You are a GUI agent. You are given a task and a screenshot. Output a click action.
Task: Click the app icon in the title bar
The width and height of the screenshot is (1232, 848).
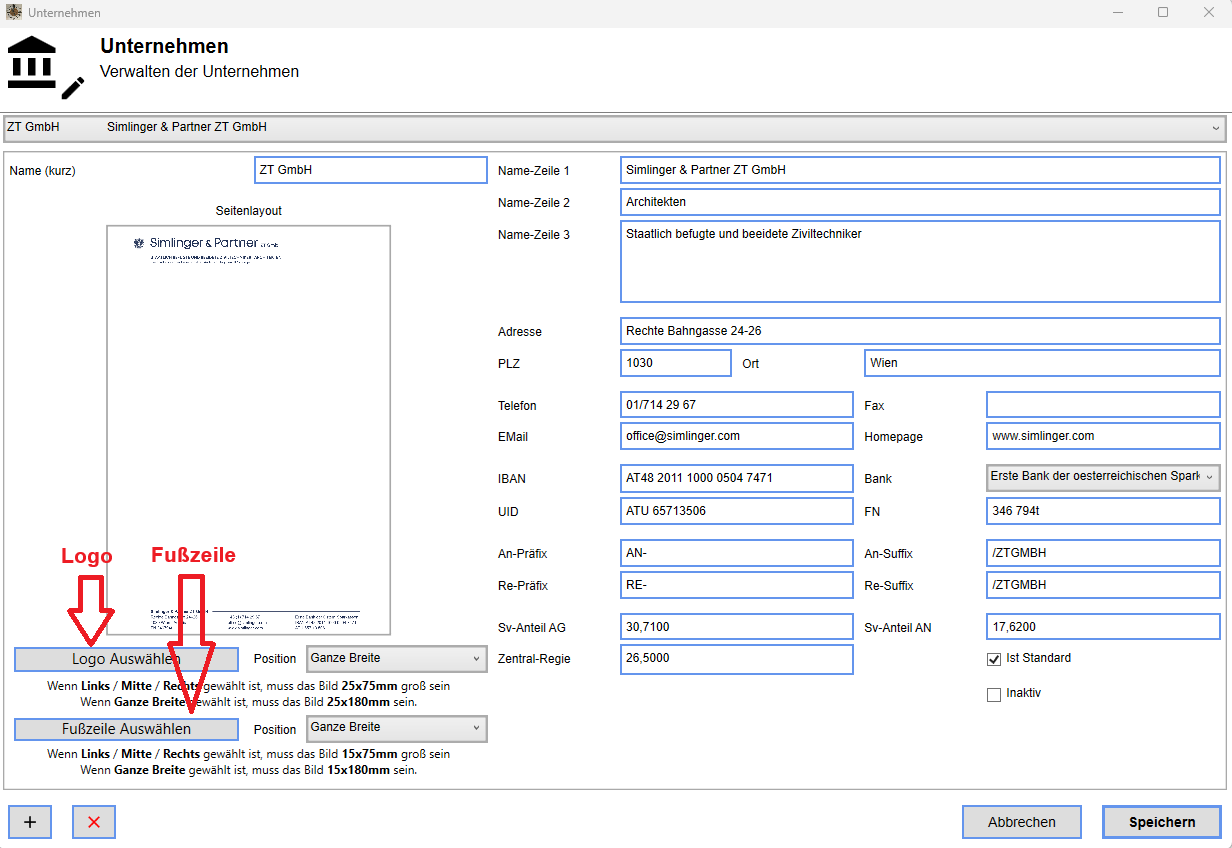coord(14,13)
